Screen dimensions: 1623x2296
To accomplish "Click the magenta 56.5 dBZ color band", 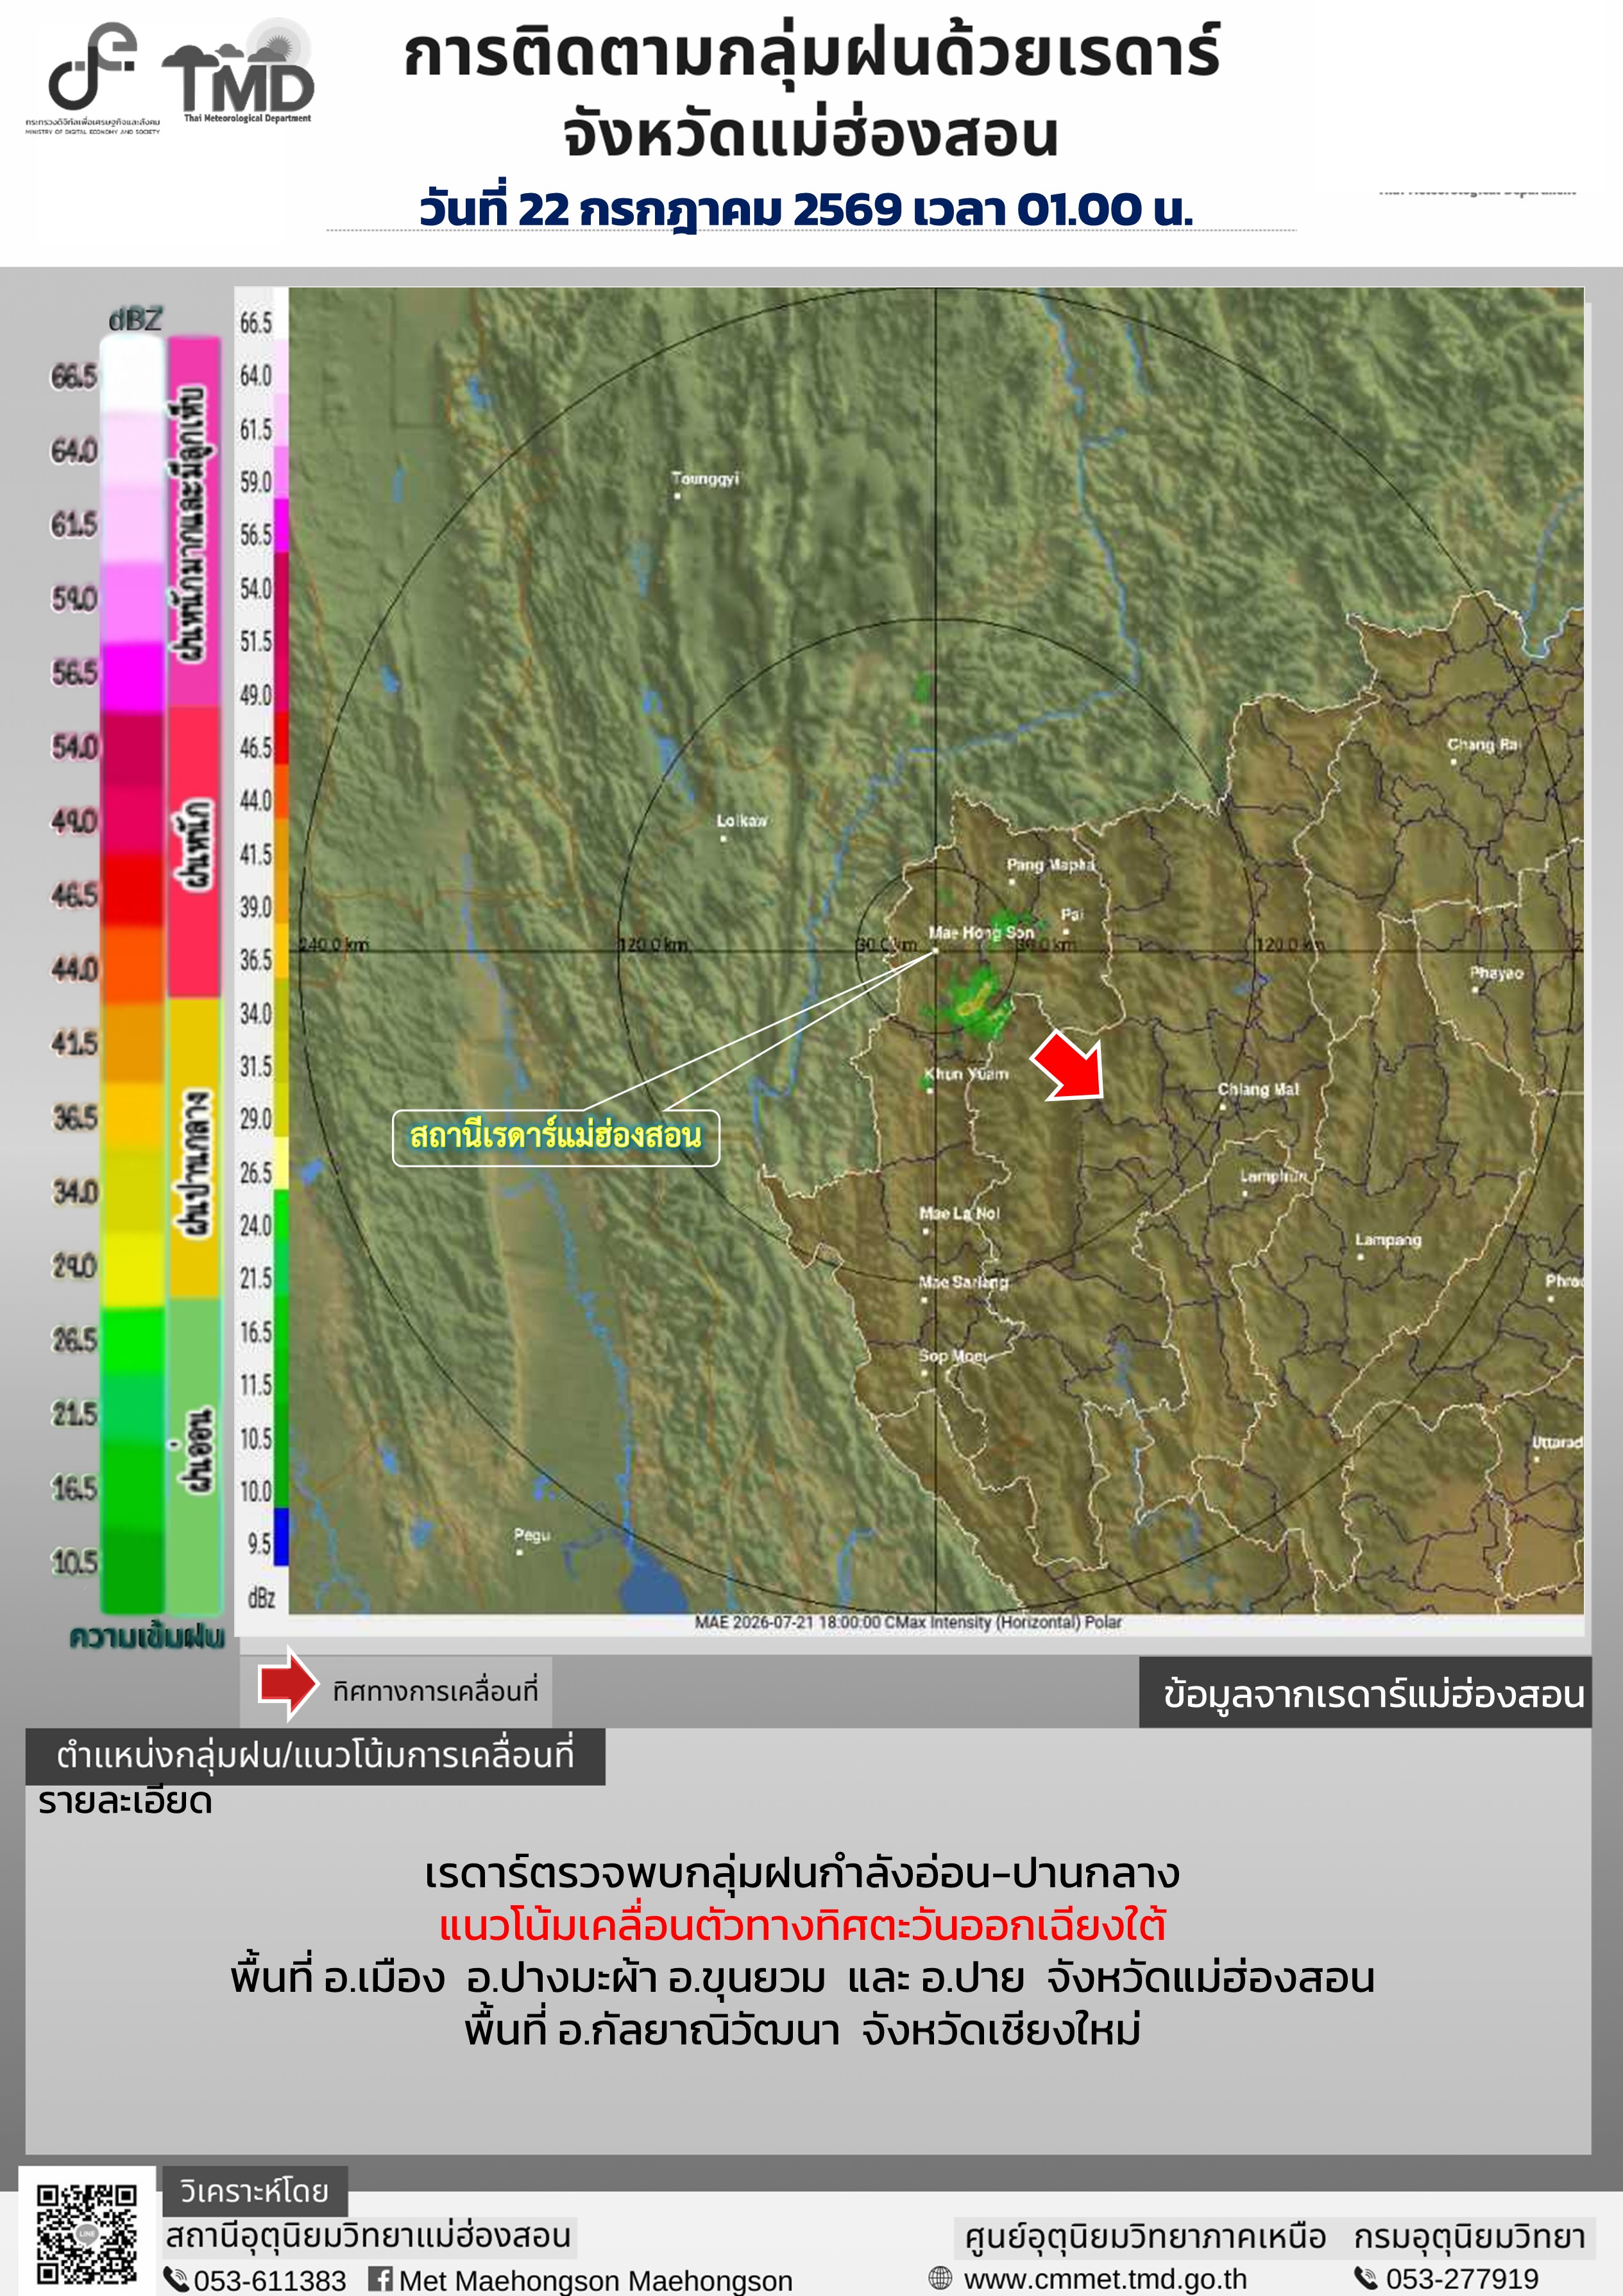I will [133, 675].
